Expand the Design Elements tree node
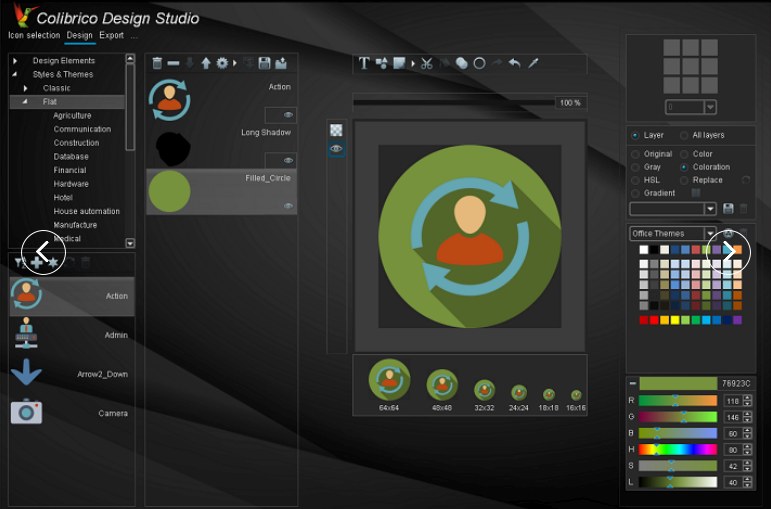The height and width of the screenshot is (509, 771). pos(15,61)
